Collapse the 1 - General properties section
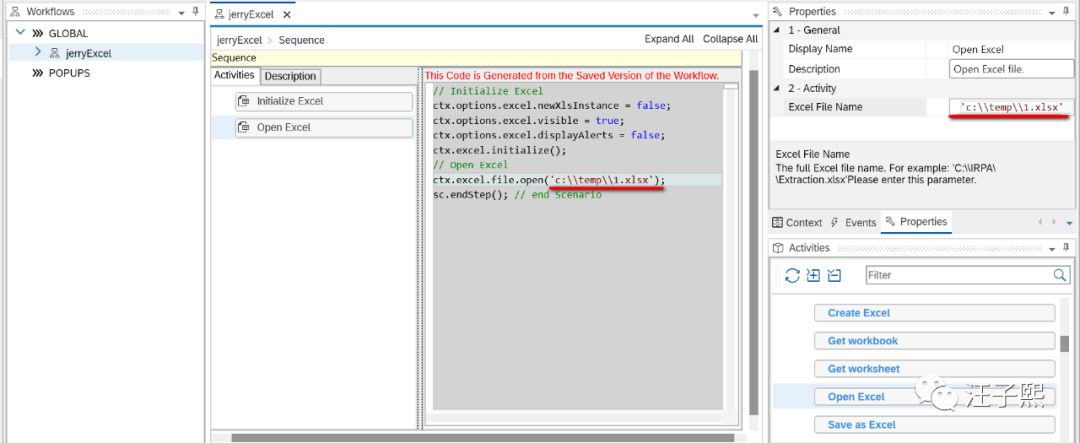 point(779,30)
